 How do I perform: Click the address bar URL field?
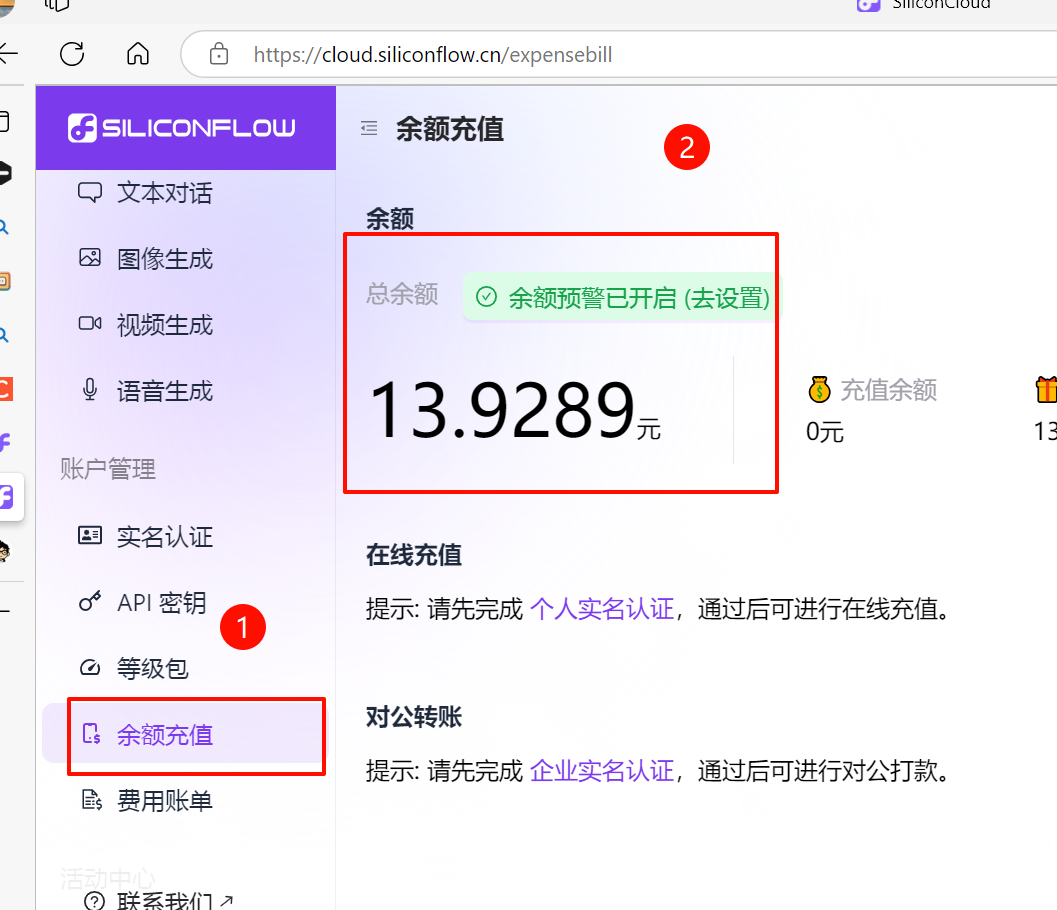pyautogui.click(x=620, y=55)
